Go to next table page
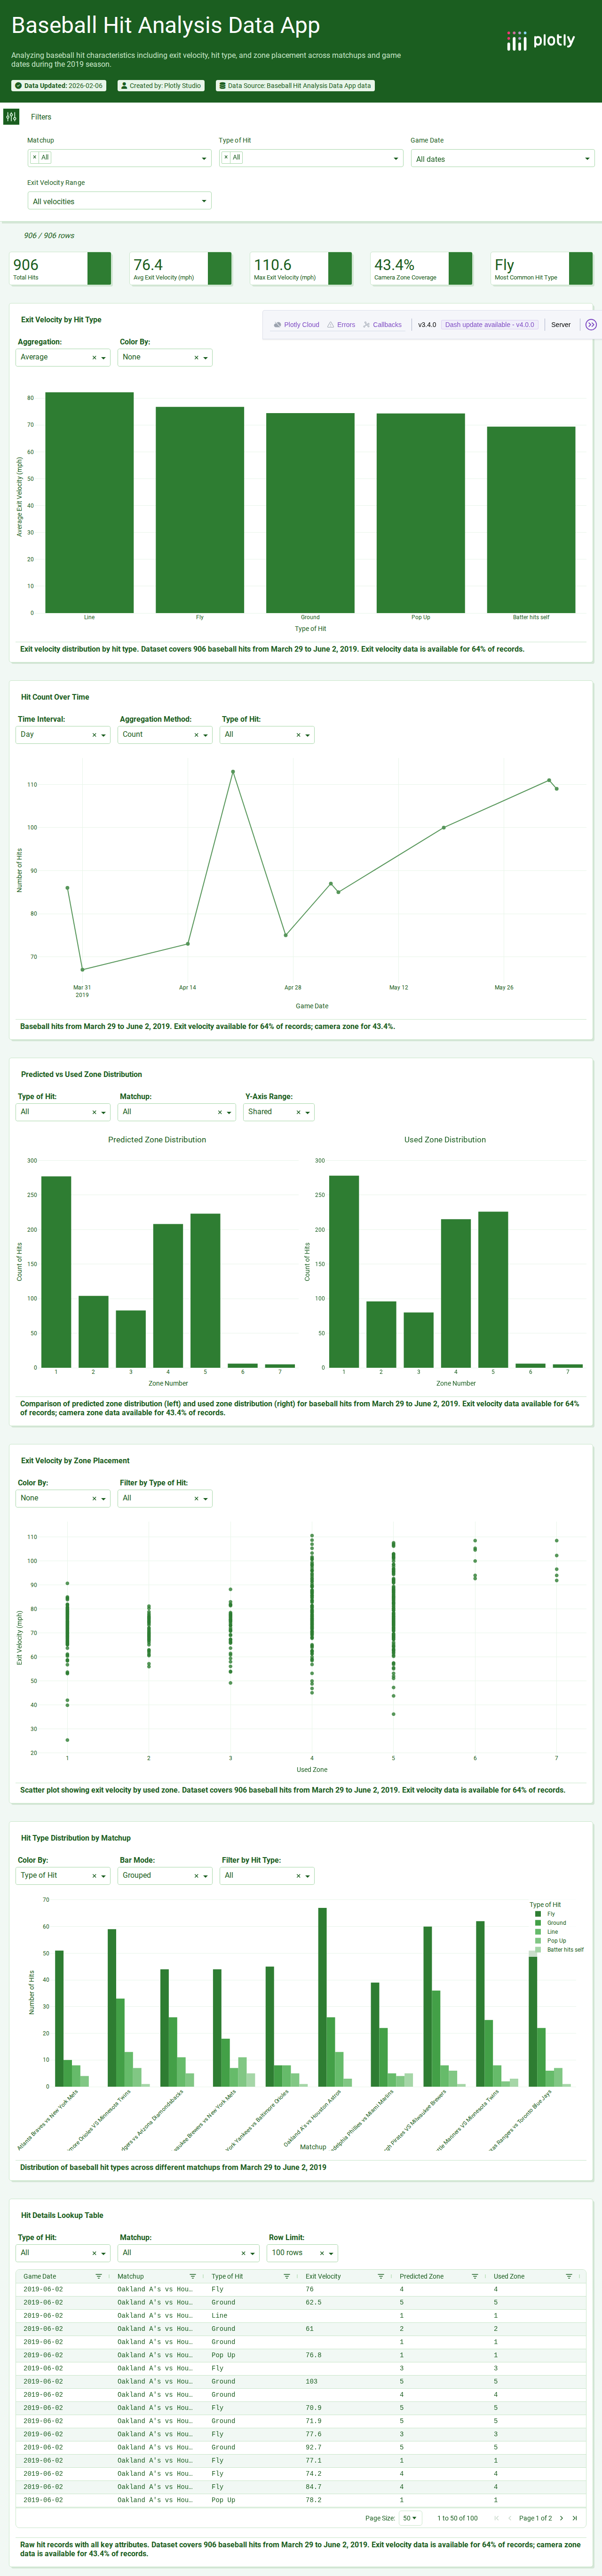Screen dimensions: 602x2576 [561, 2518]
